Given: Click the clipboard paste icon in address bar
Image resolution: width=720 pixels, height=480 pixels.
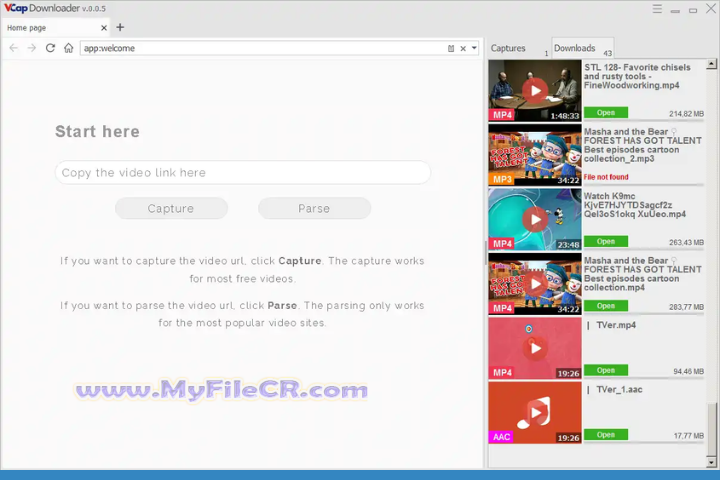Looking at the screenshot, I should (451, 48).
